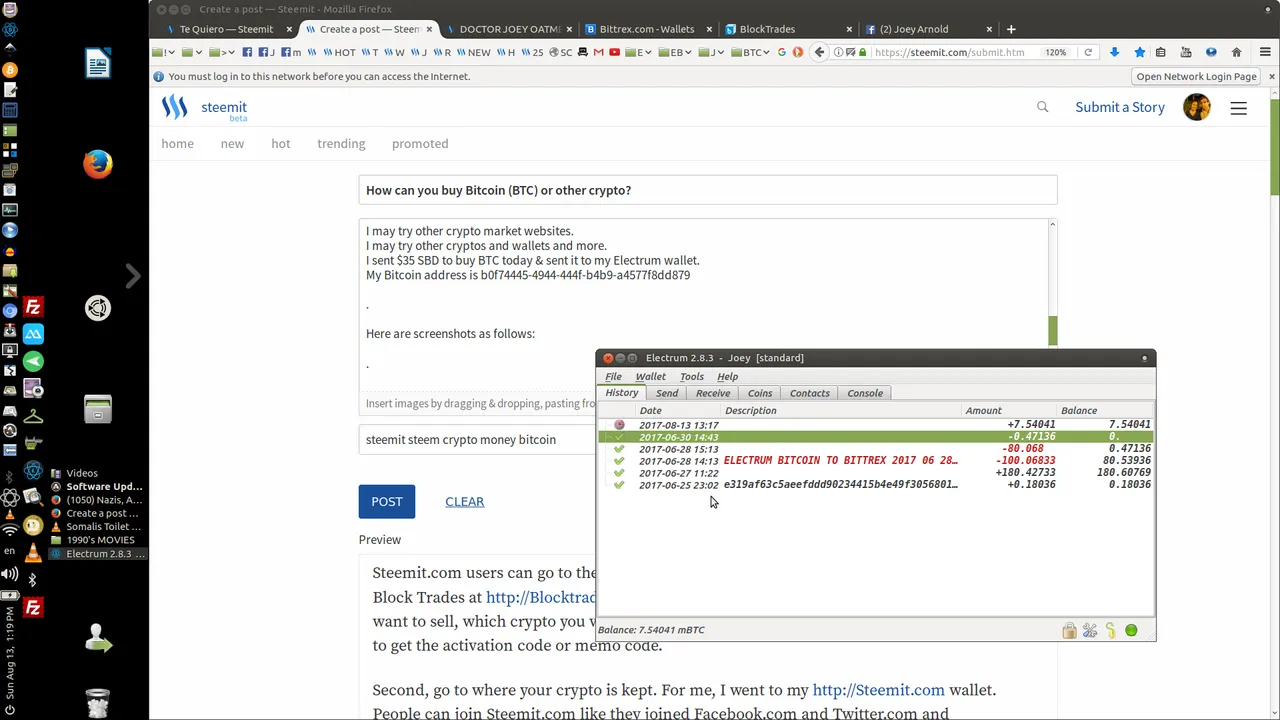Click the Steemit search magnifier icon
The image size is (1280, 720).
[x=1042, y=107]
